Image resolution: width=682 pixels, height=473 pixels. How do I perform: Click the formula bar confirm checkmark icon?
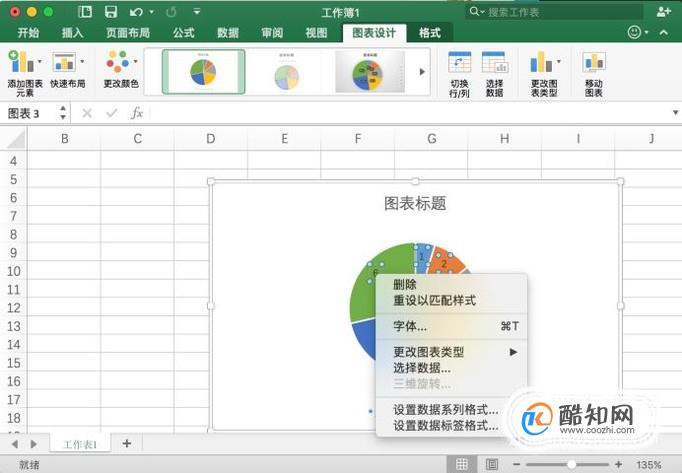pos(112,114)
